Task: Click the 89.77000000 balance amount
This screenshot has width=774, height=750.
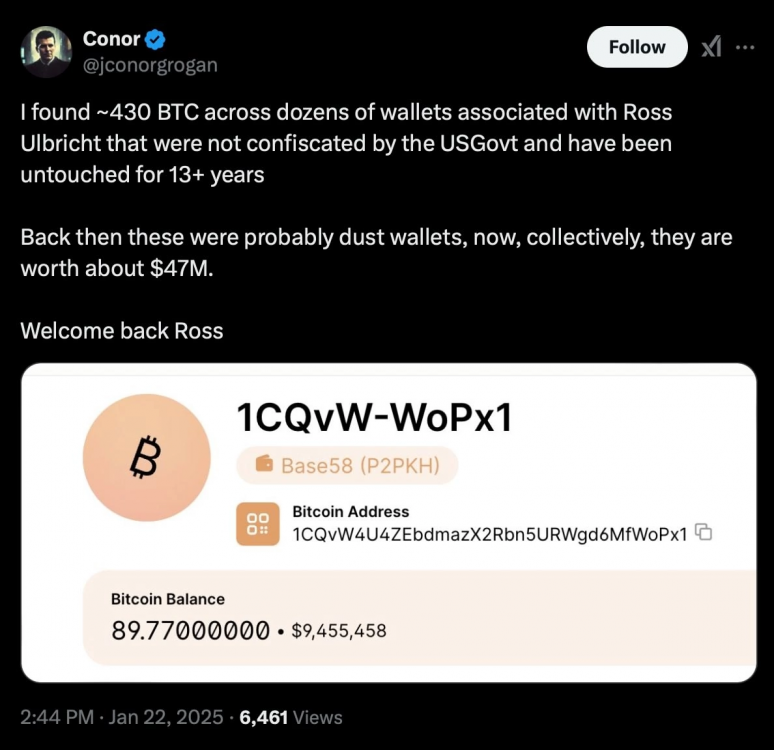Action: pos(190,630)
